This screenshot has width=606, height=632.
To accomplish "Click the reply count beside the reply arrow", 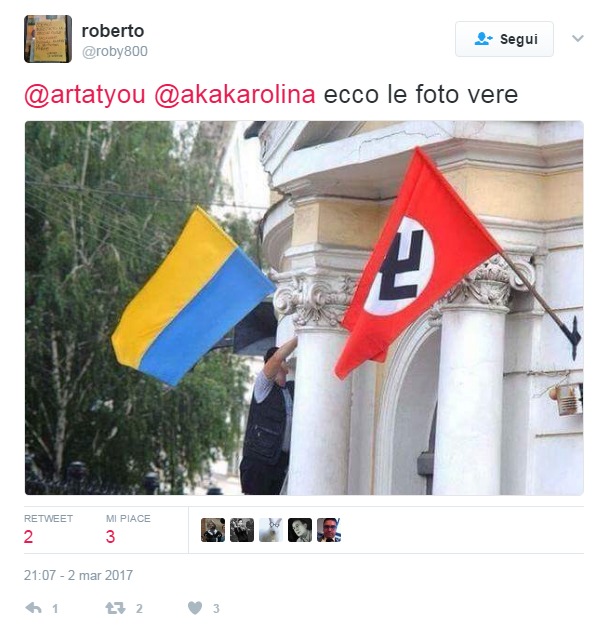I will point(55,608).
